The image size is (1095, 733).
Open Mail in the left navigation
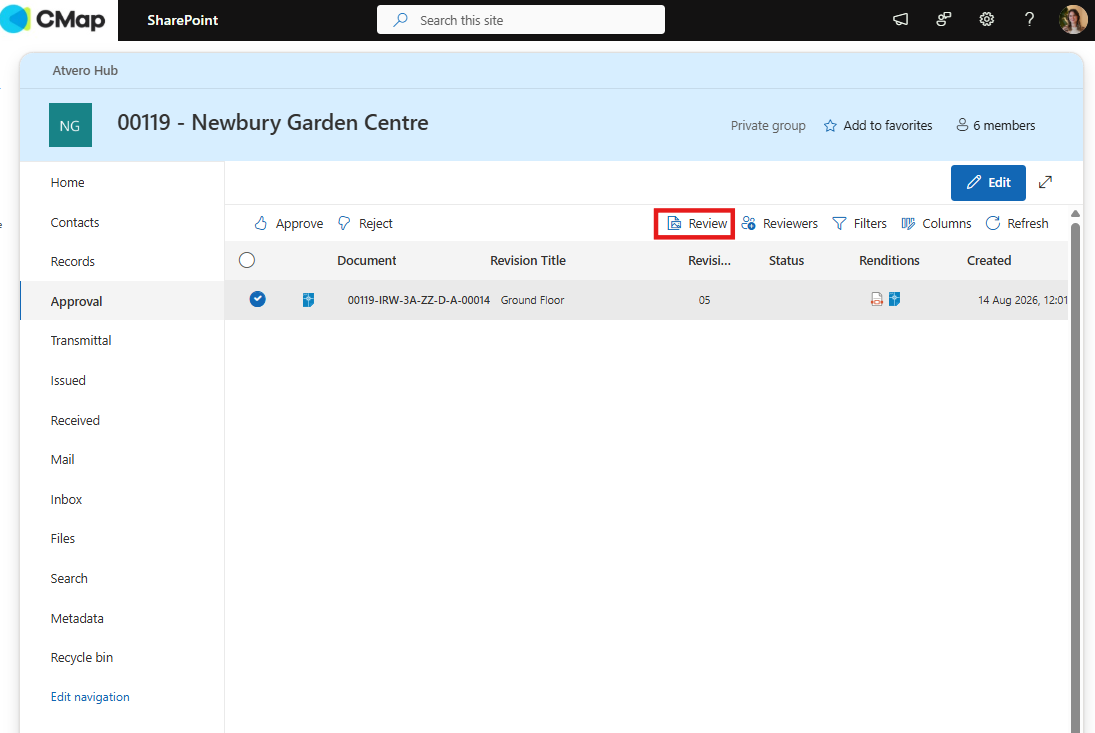(x=62, y=459)
